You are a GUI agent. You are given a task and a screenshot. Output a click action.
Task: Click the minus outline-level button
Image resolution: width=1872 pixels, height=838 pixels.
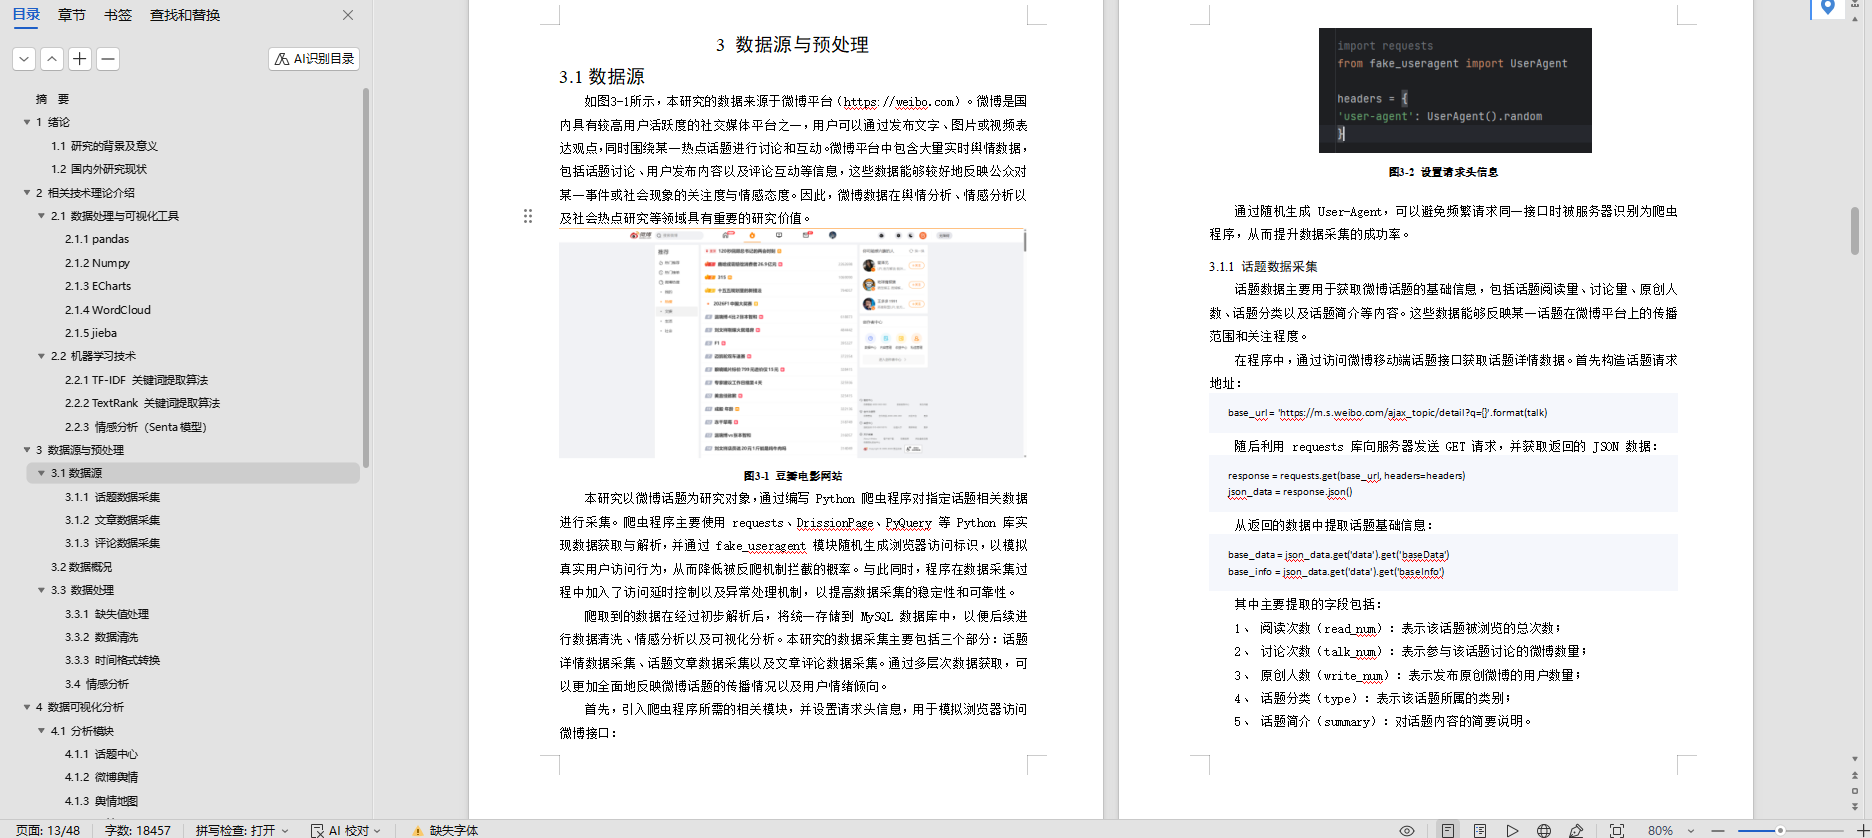[108, 59]
